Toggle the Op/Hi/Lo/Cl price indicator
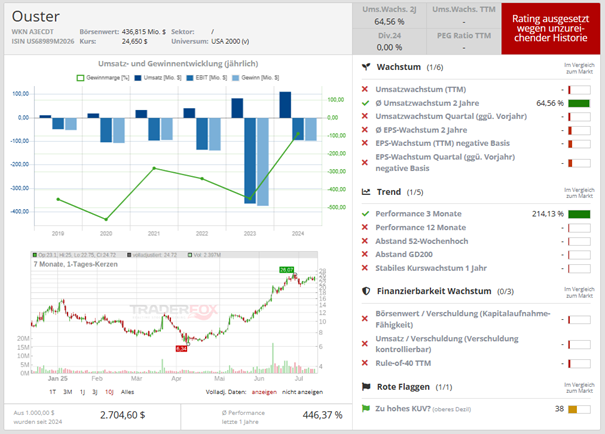 coord(74,255)
